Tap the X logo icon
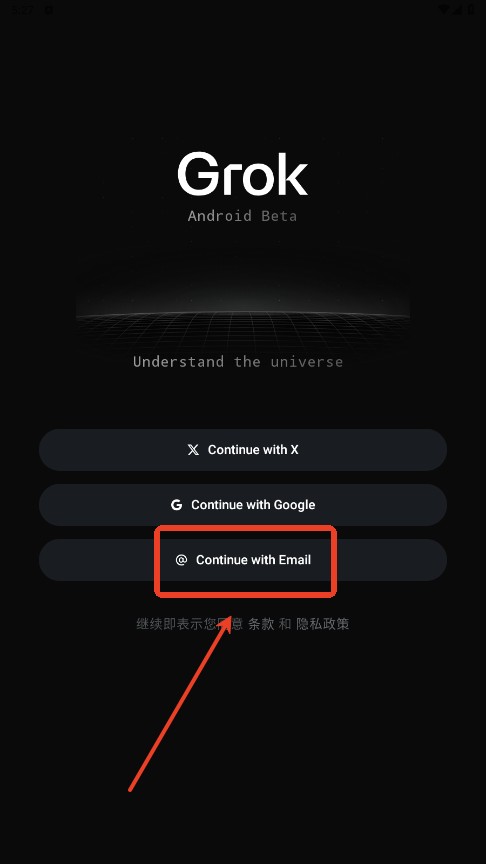Image resolution: width=486 pixels, height=864 pixels. tap(193, 450)
